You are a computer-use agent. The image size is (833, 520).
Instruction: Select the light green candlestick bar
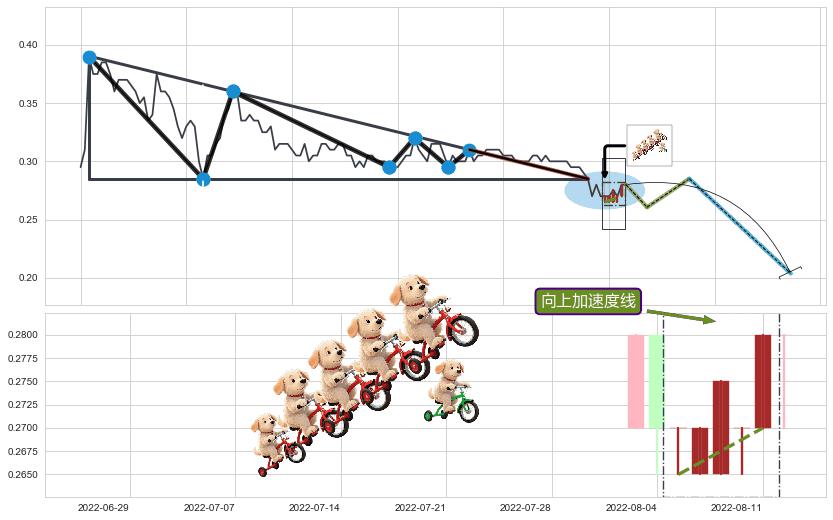pyautogui.click(x=656, y=381)
